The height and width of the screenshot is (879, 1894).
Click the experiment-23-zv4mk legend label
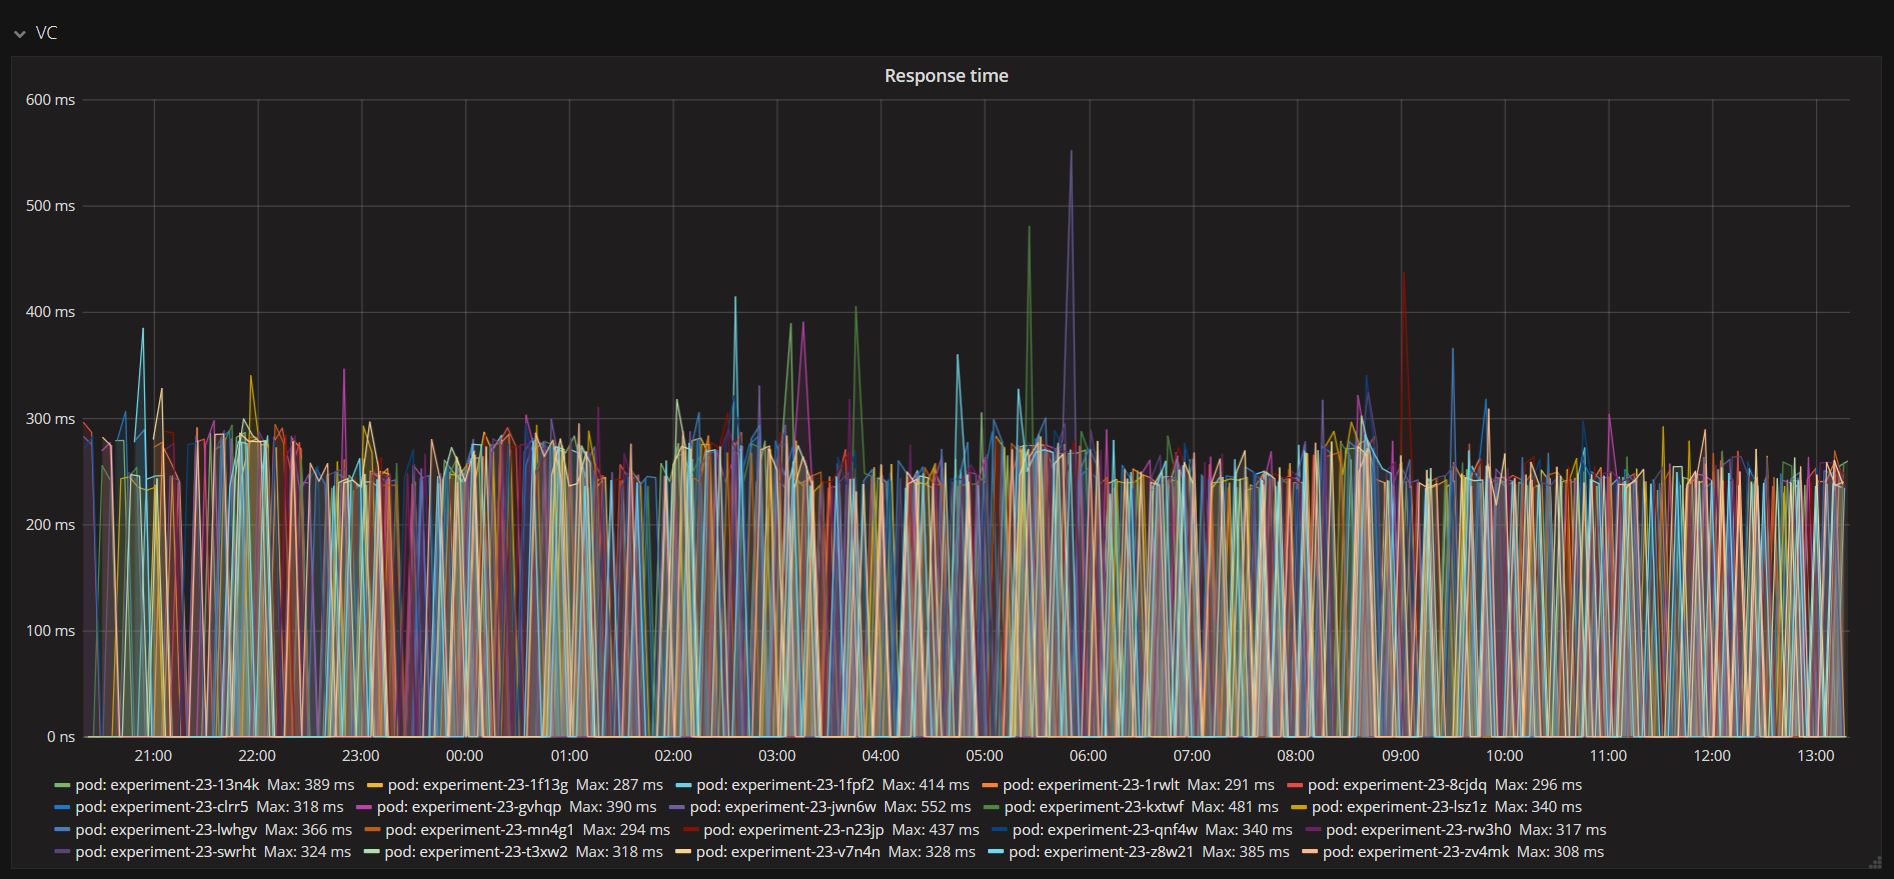pos(1415,852)
